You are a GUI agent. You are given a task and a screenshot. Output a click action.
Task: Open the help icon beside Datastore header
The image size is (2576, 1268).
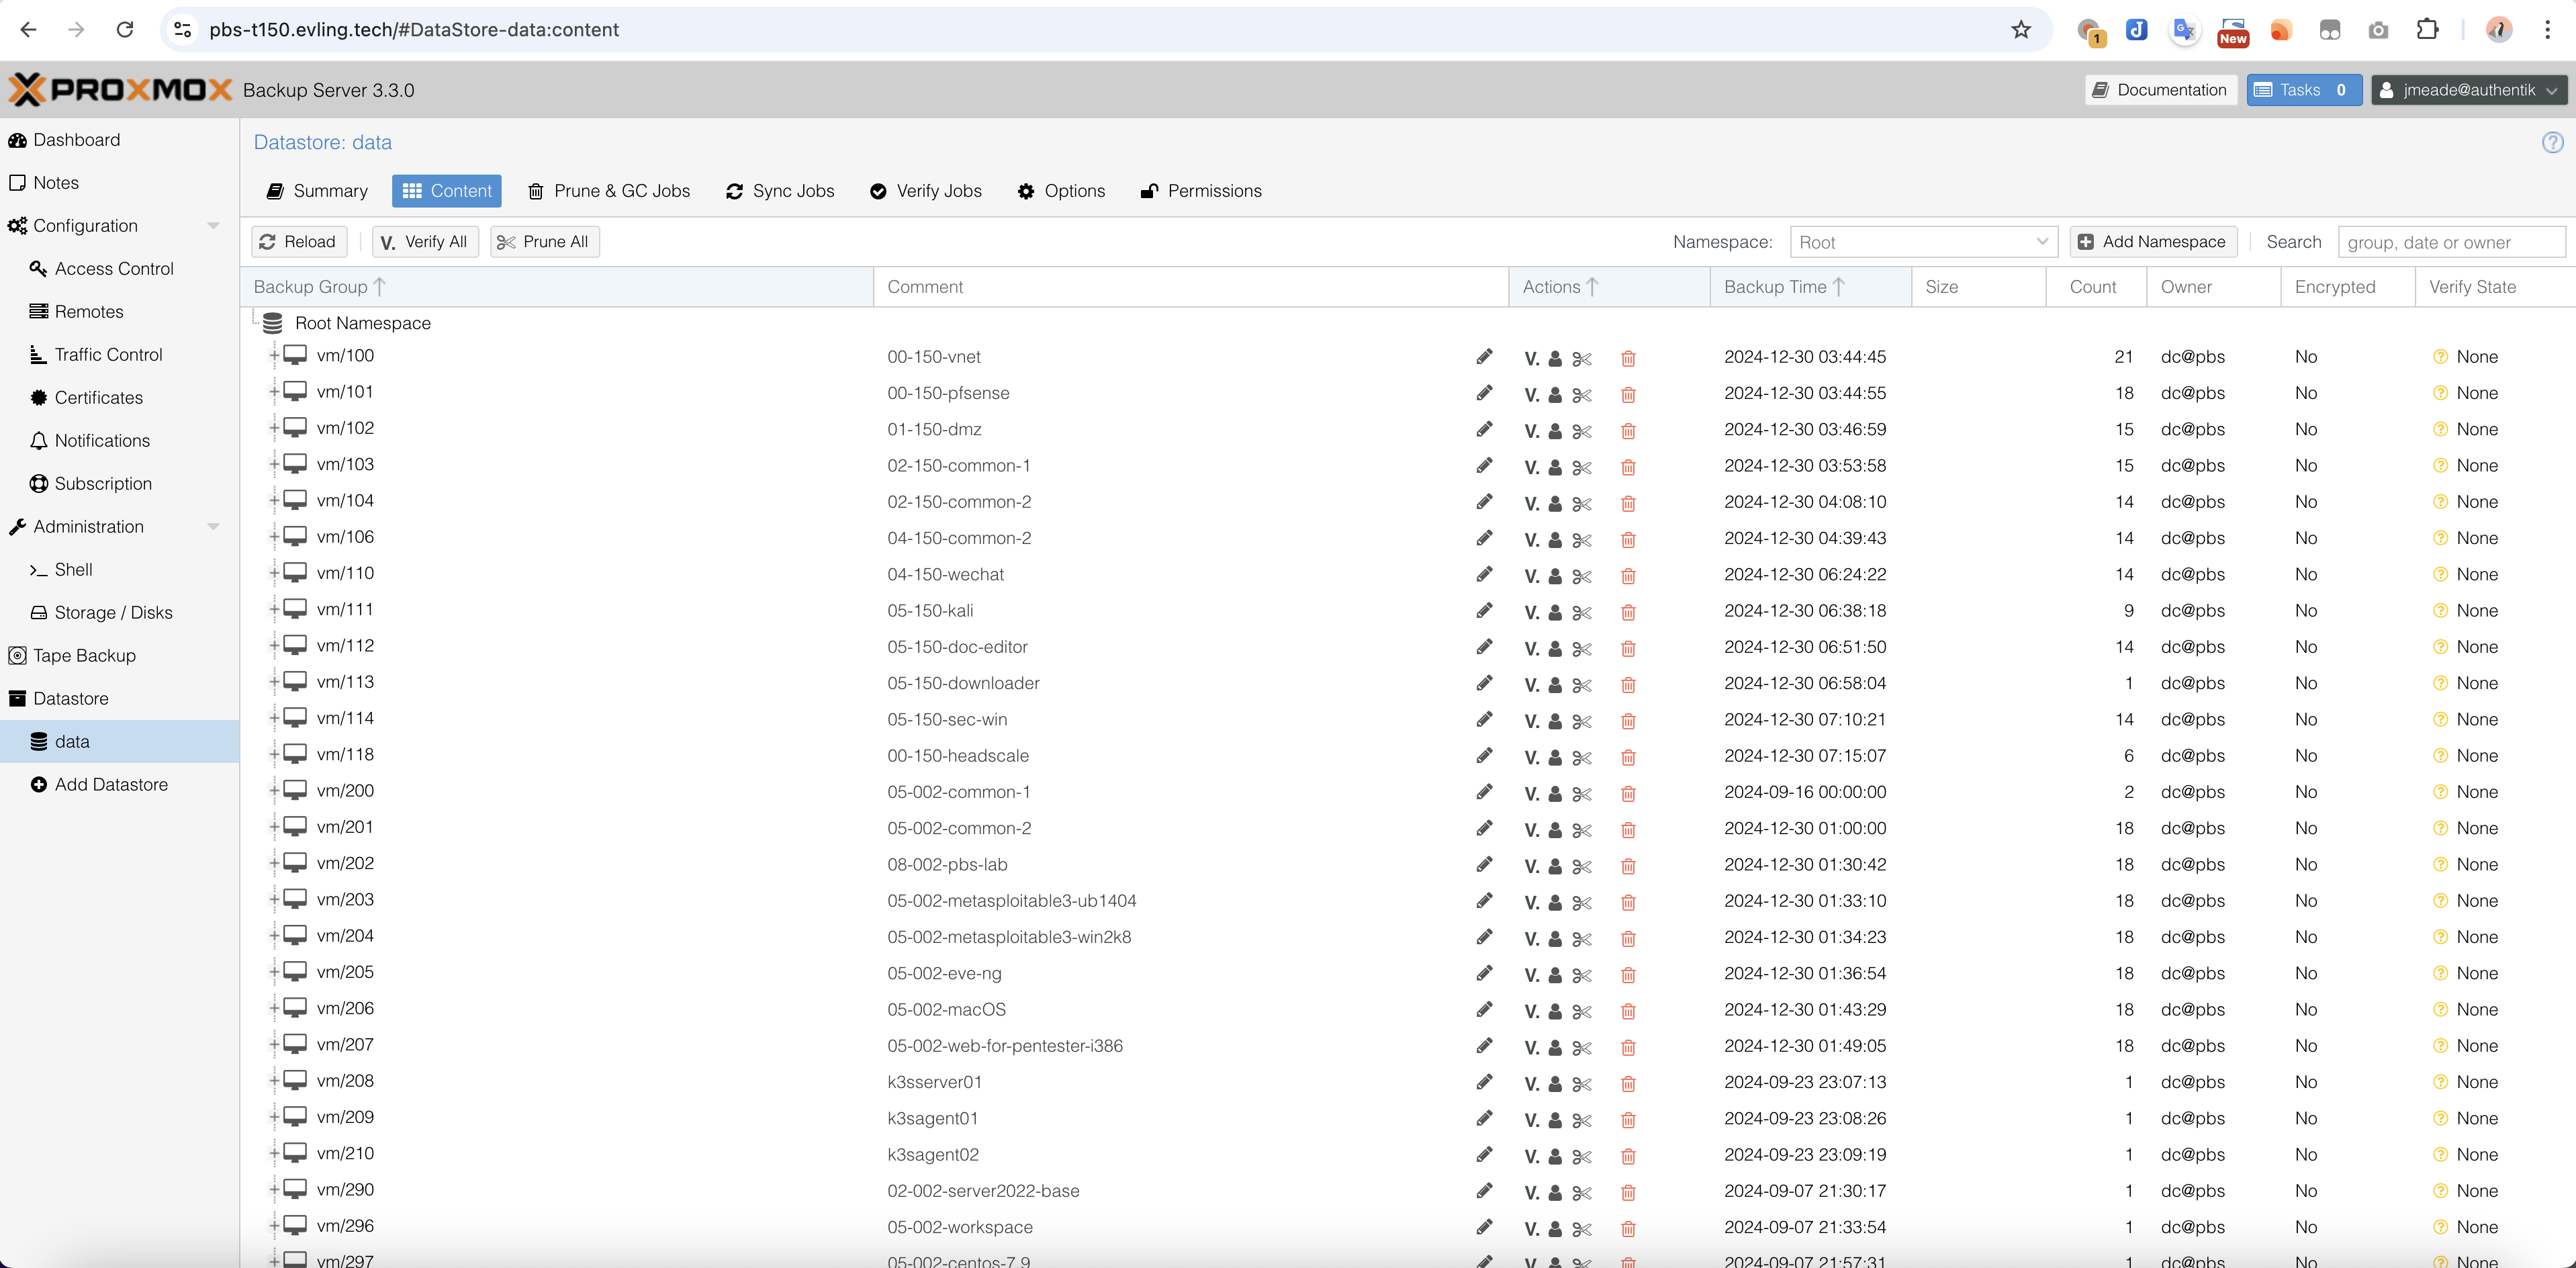pyautogui.click(x=2552, y=142)
